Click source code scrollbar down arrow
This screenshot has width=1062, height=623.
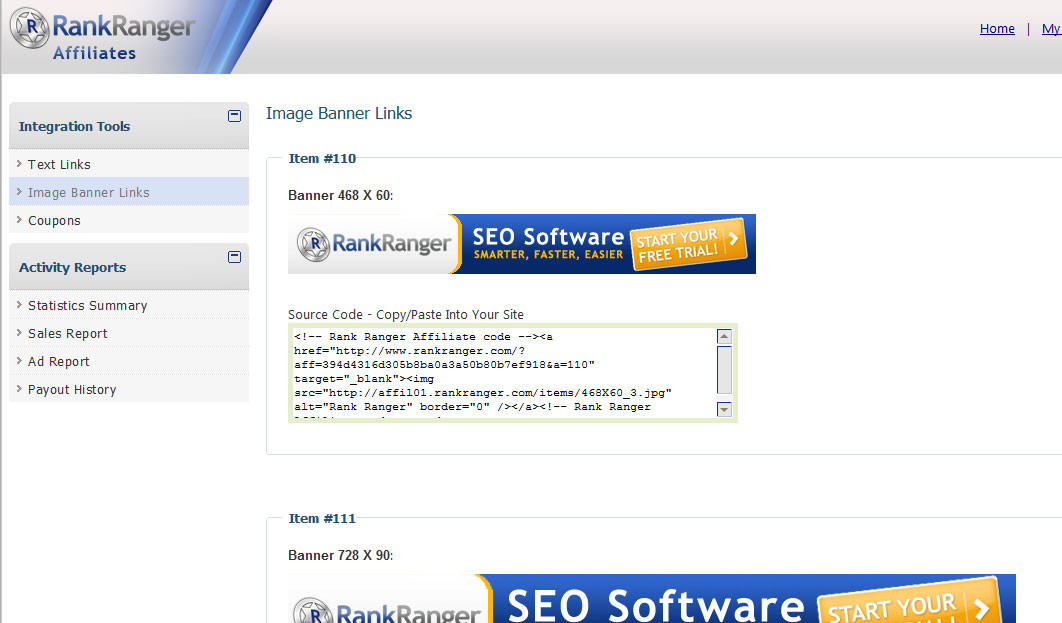(724, 409)
